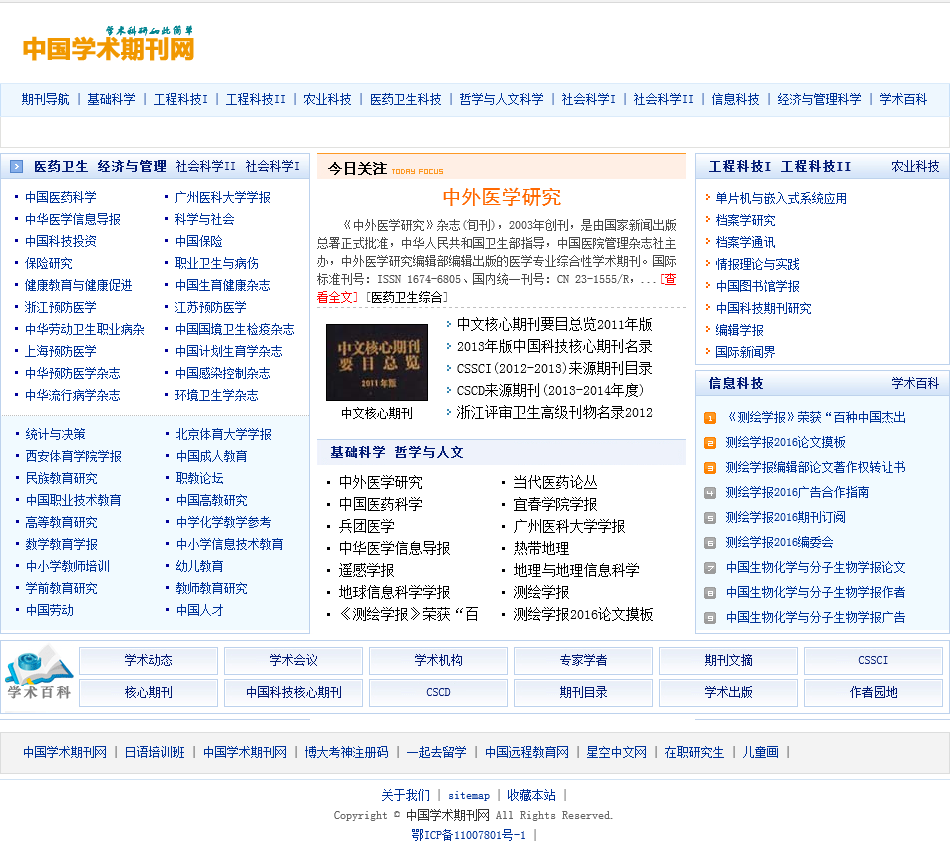Click the 核心期刊 button
This screenshot has width=950, height=864.
point(148,693)
